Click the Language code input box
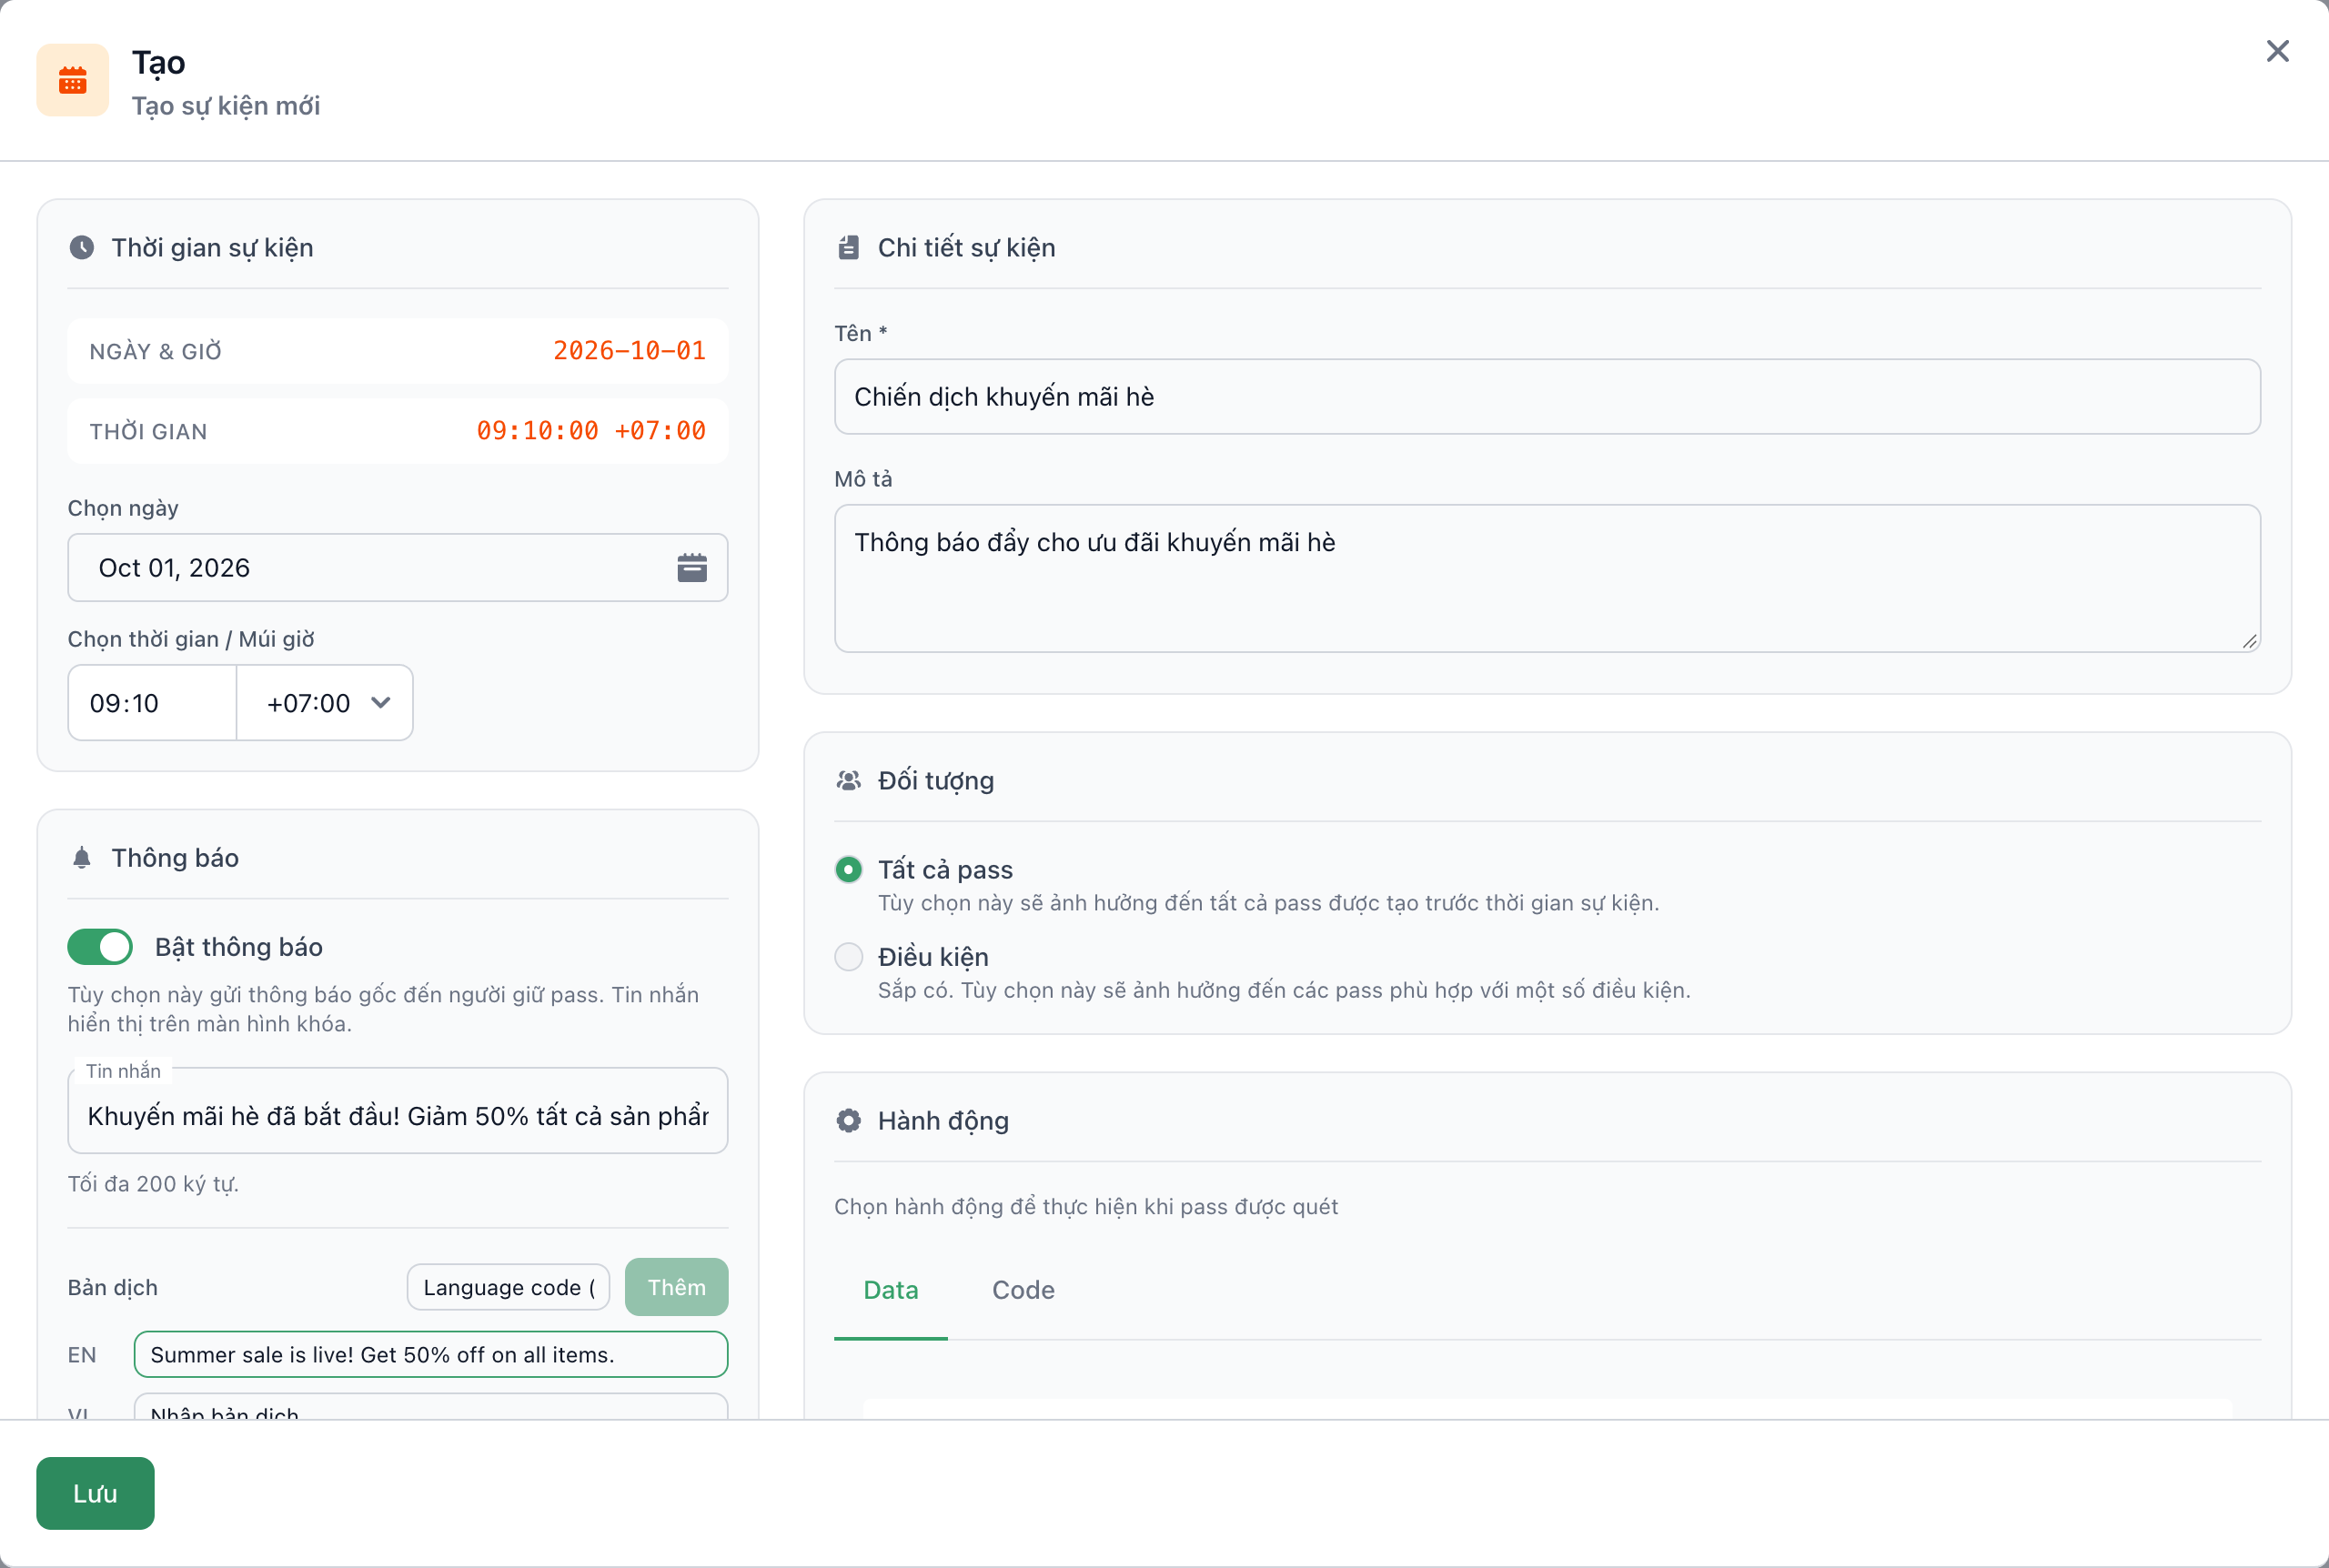 click(508, 1287)
